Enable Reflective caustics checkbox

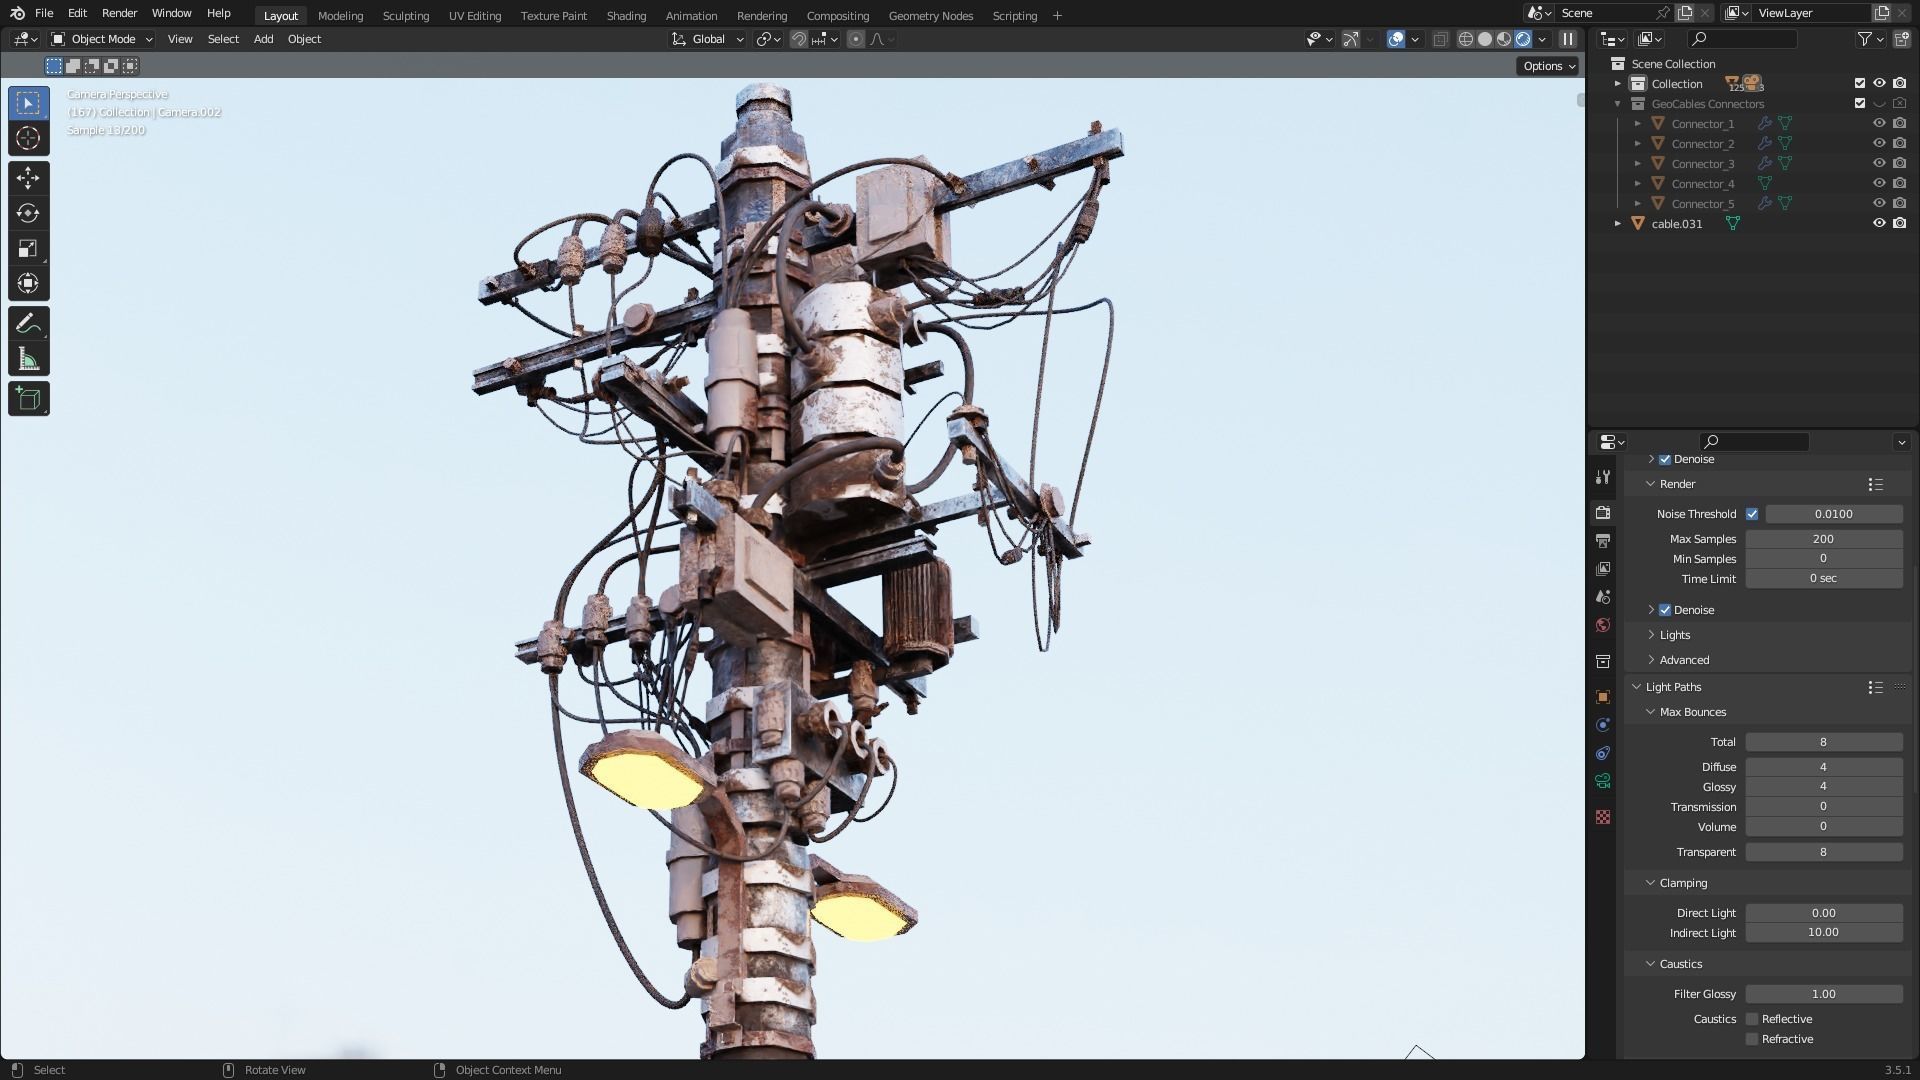point(1752,1019)
